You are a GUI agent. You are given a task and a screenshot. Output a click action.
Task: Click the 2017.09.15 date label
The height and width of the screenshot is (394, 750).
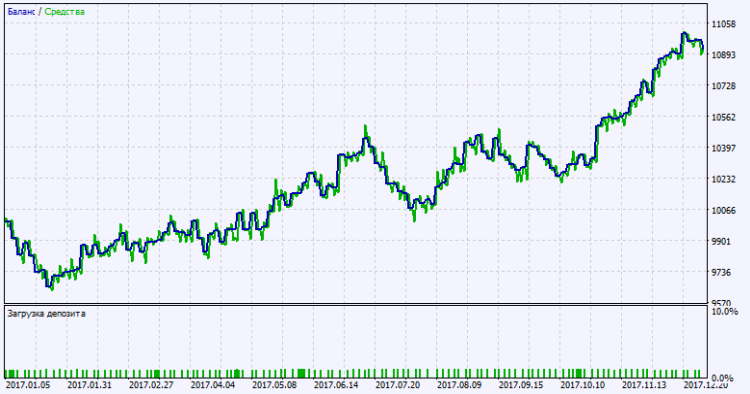(x=521, y=385)
